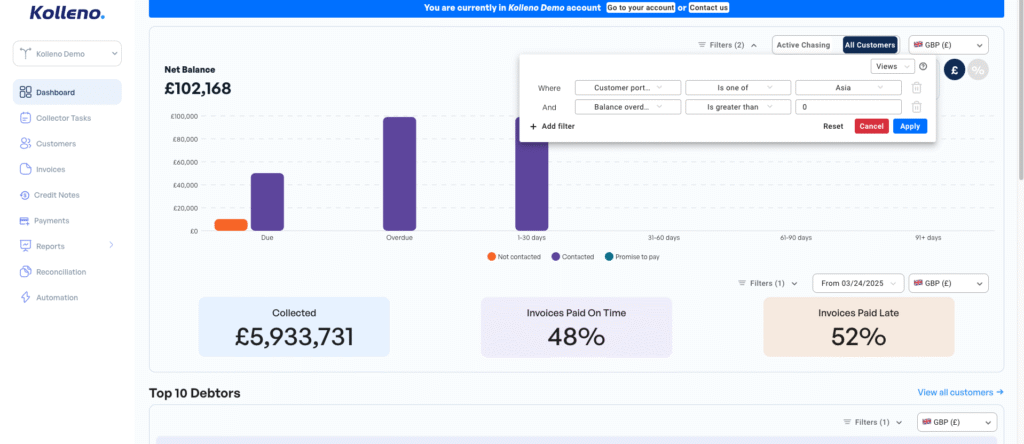
Task: Open Collector Tasks in the sidebar
Action: pos(62,118)
